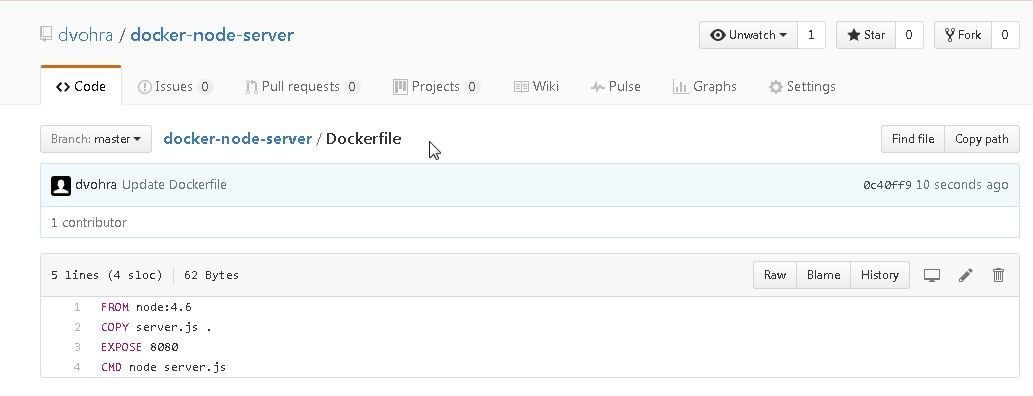This screenshot has height=396, width=1033.
Task: Click the docker-node-server breadcrumb link
Action: (237, 139)
